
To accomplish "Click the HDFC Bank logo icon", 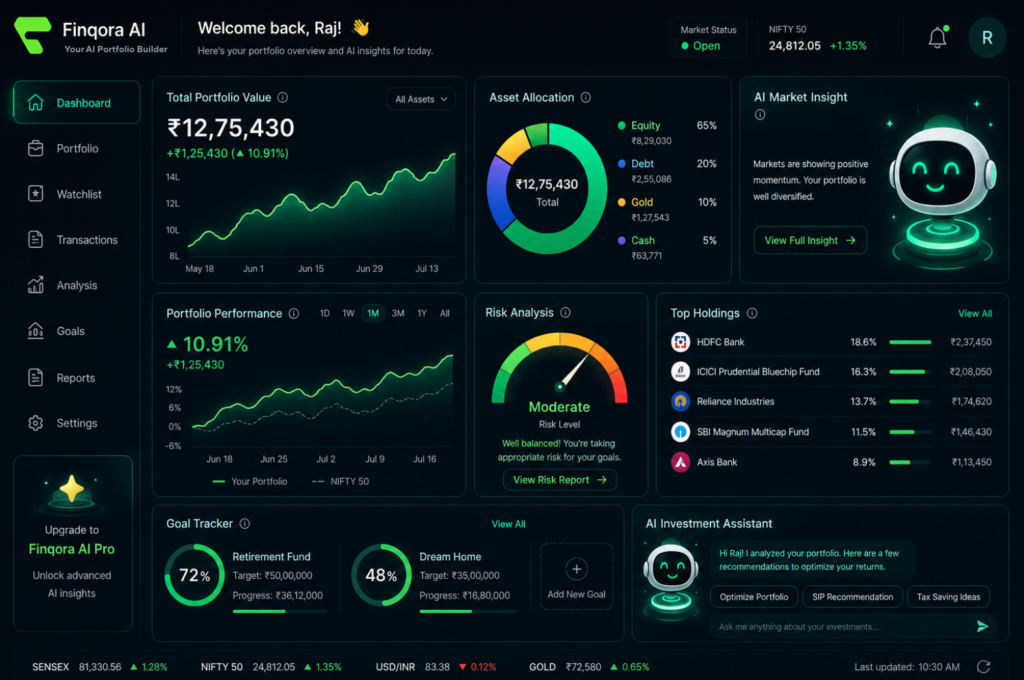I will 680,342.
